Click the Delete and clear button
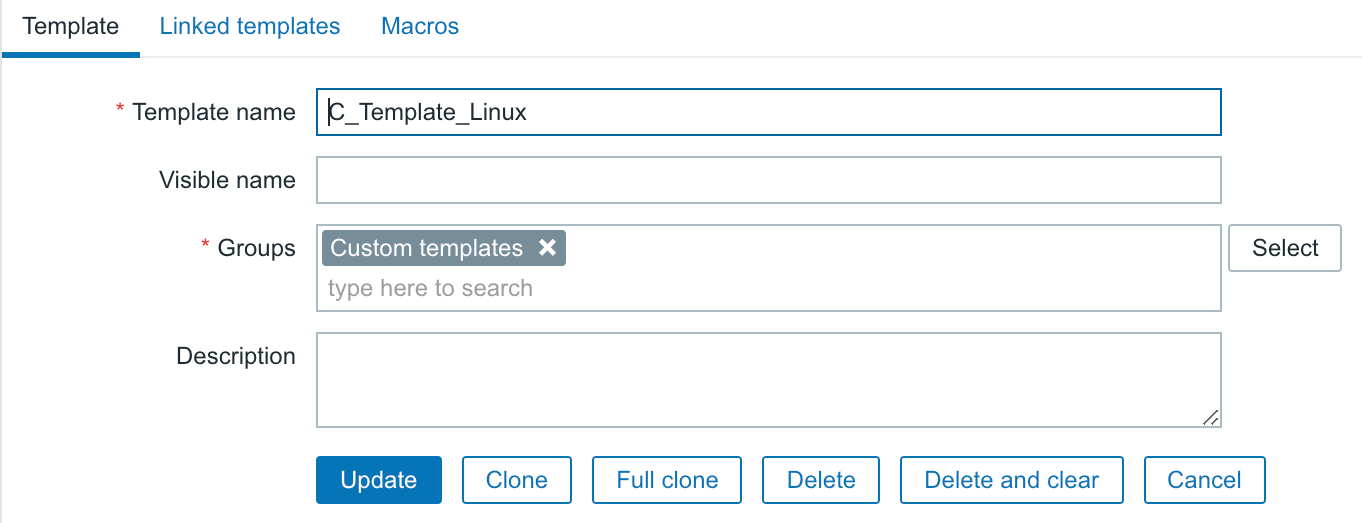 click(1012, 480)
